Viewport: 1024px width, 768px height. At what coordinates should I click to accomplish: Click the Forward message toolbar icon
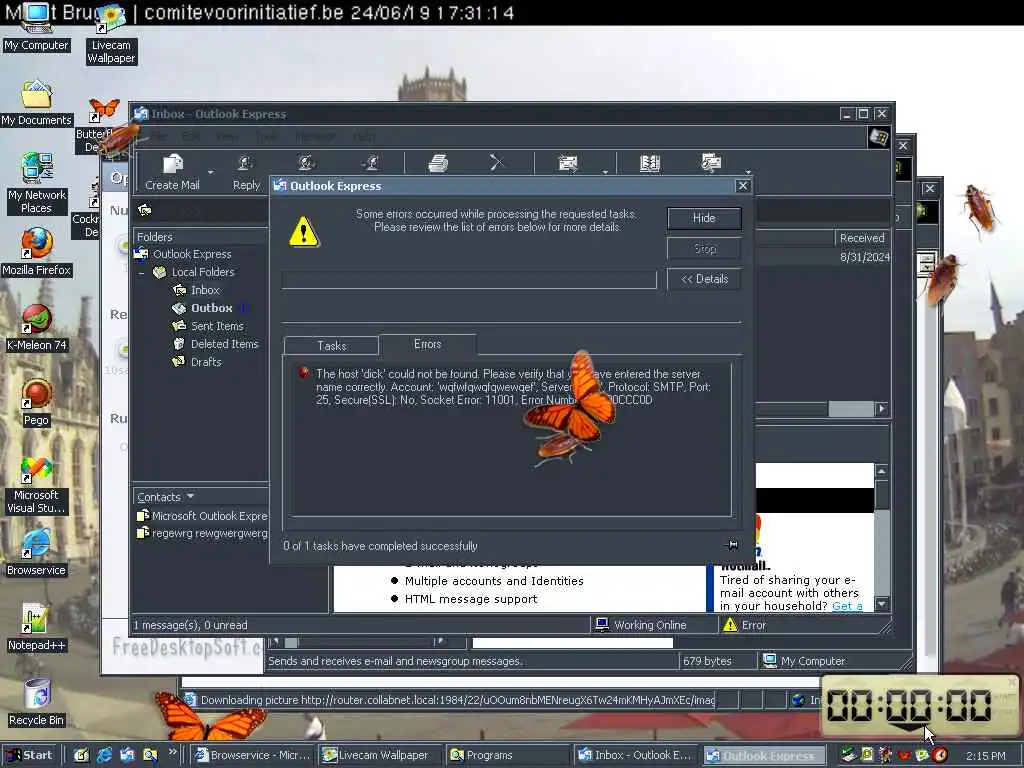[x=371, y=163]
